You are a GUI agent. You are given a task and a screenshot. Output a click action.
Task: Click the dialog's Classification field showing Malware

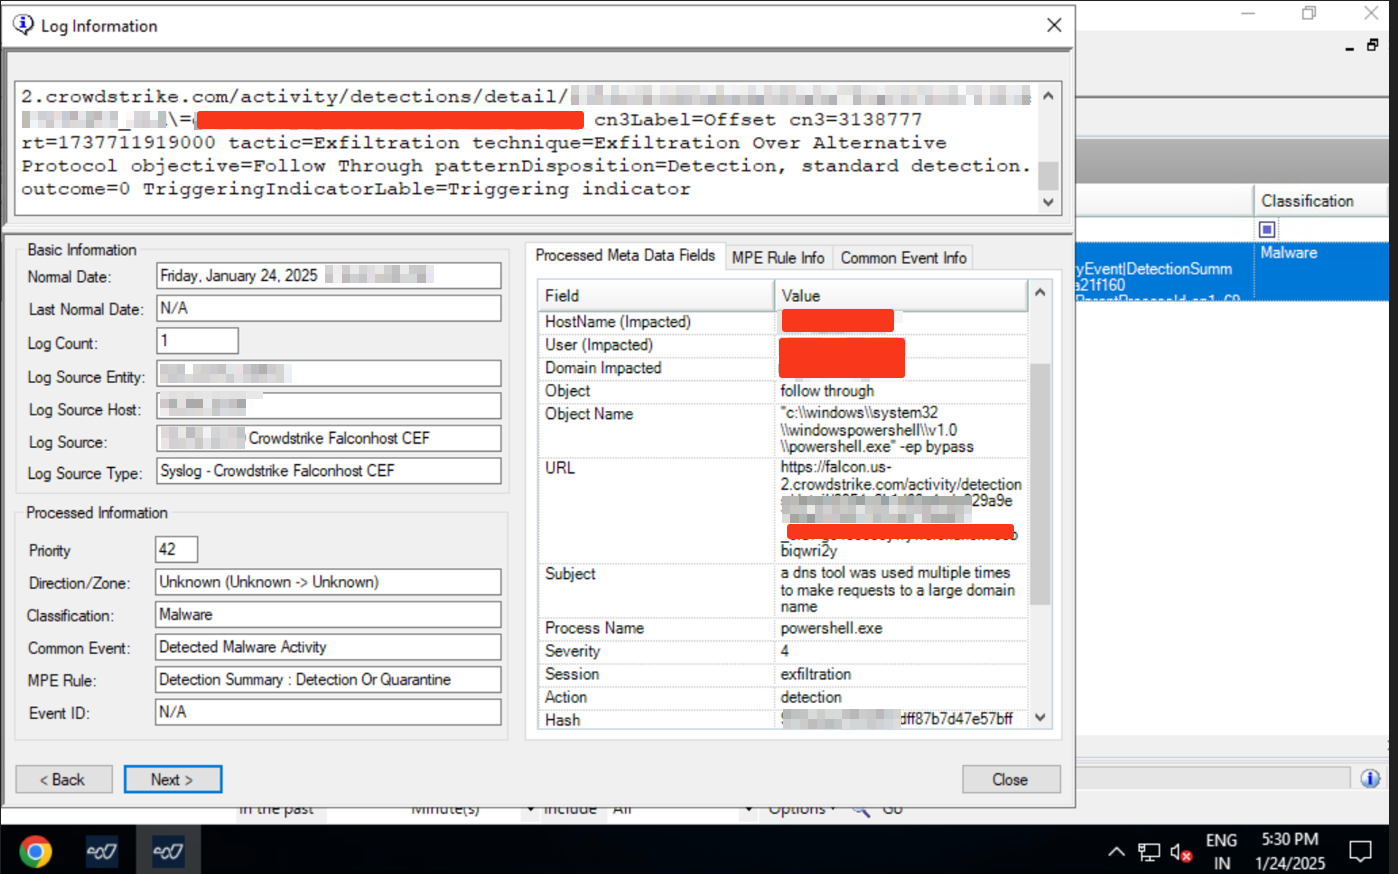329,614
